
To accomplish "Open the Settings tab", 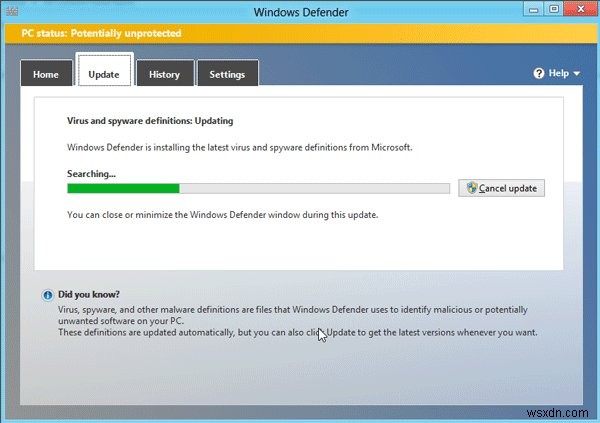I will coord(227,73).
